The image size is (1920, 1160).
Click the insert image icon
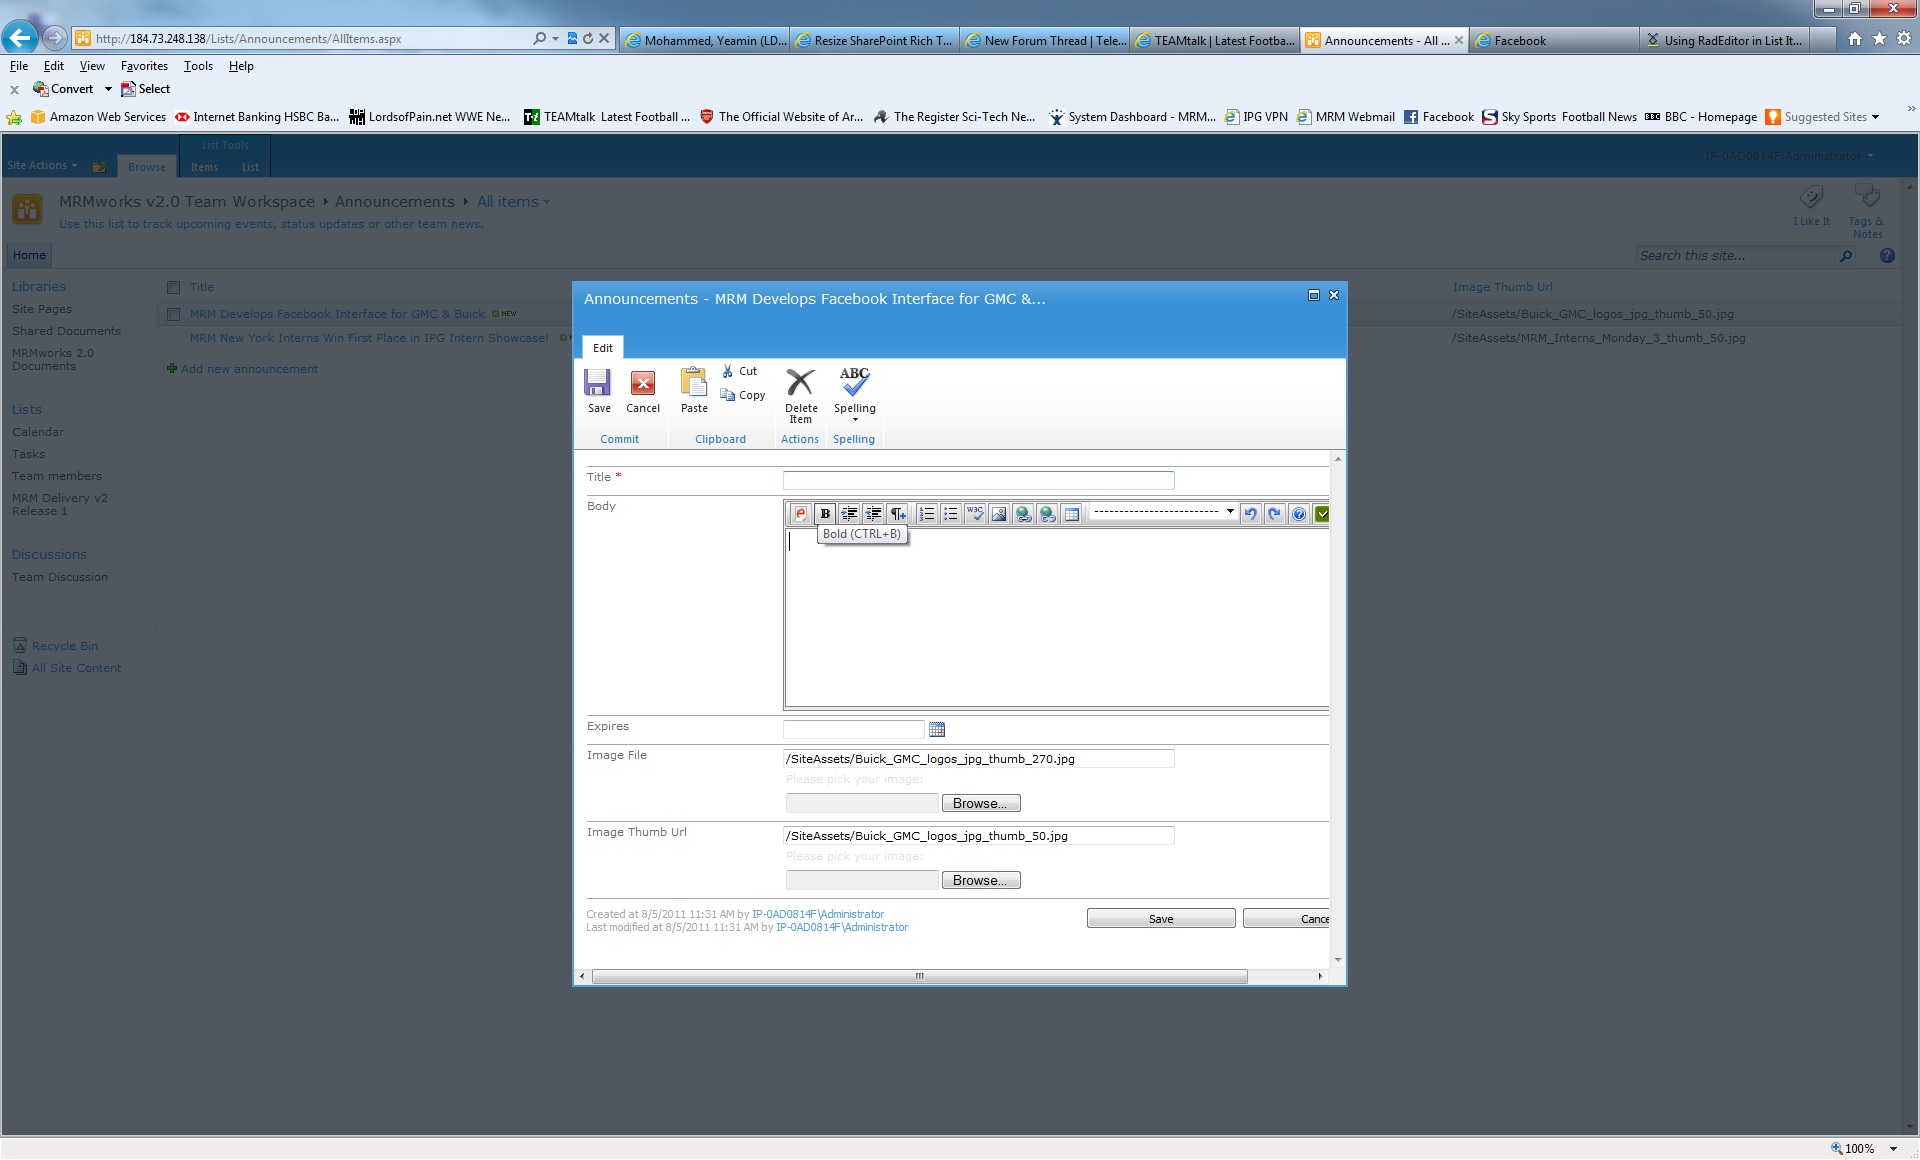[x=999, y=514]
